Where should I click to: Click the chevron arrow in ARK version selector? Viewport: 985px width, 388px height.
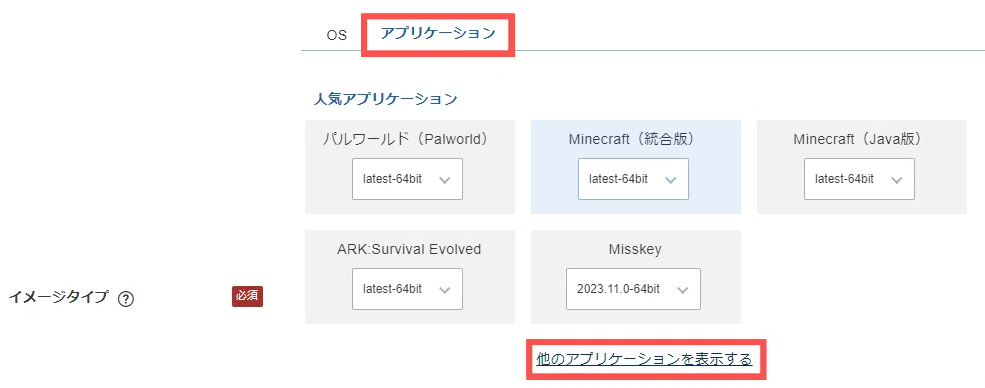coord(445,290)
